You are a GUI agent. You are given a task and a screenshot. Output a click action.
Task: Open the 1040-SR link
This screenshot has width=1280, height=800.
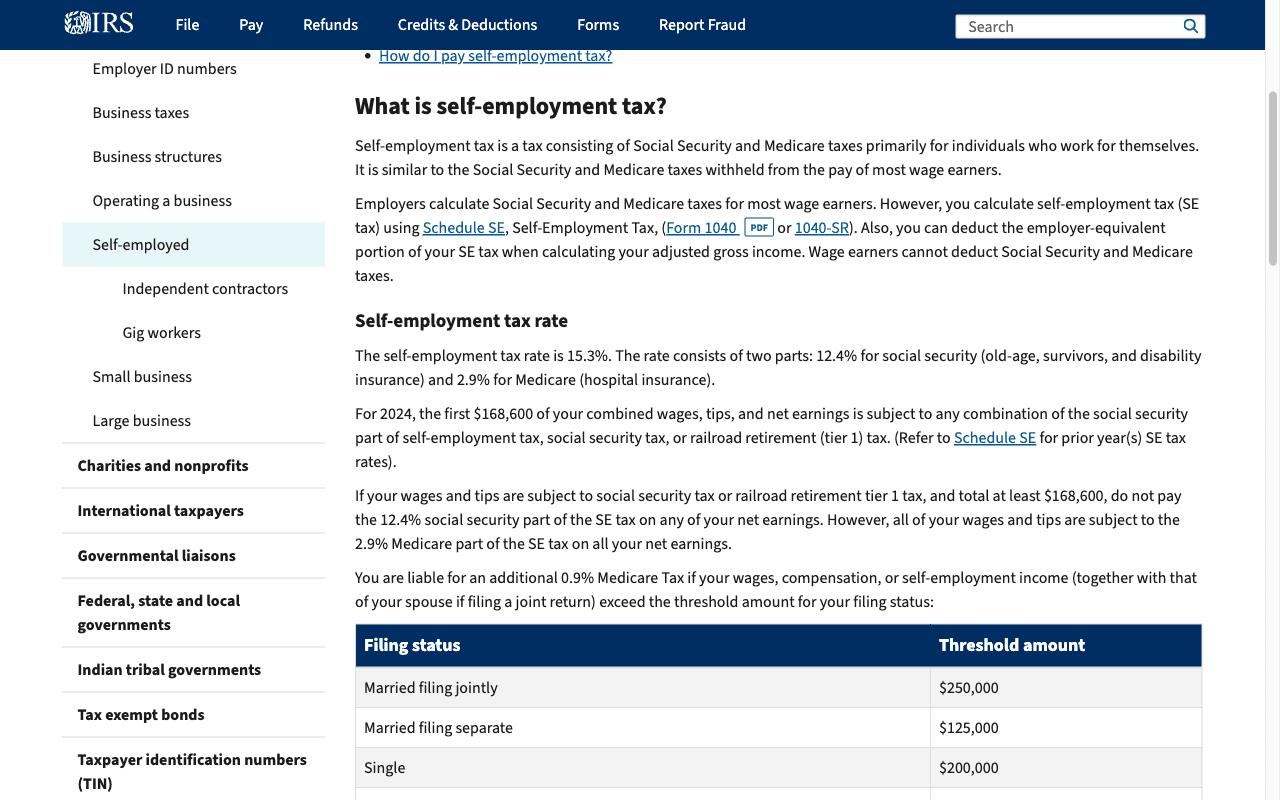click(x=822, y=228)
